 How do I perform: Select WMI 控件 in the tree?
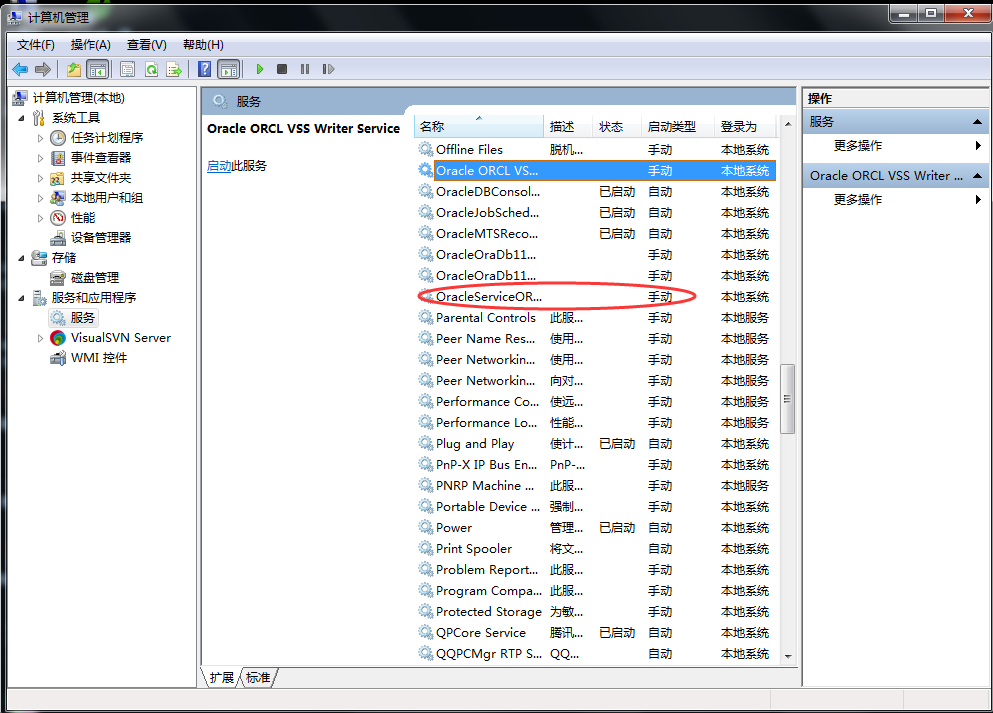[x=99, y=358]
